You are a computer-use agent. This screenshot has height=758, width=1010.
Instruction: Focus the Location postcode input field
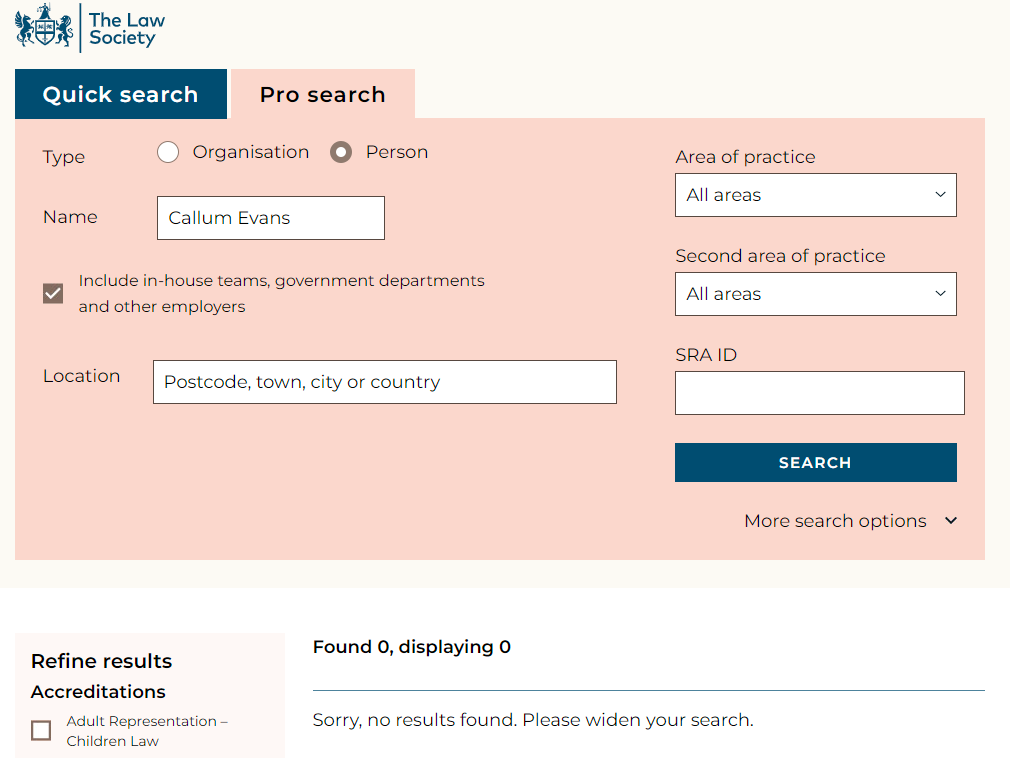[385, 382]
